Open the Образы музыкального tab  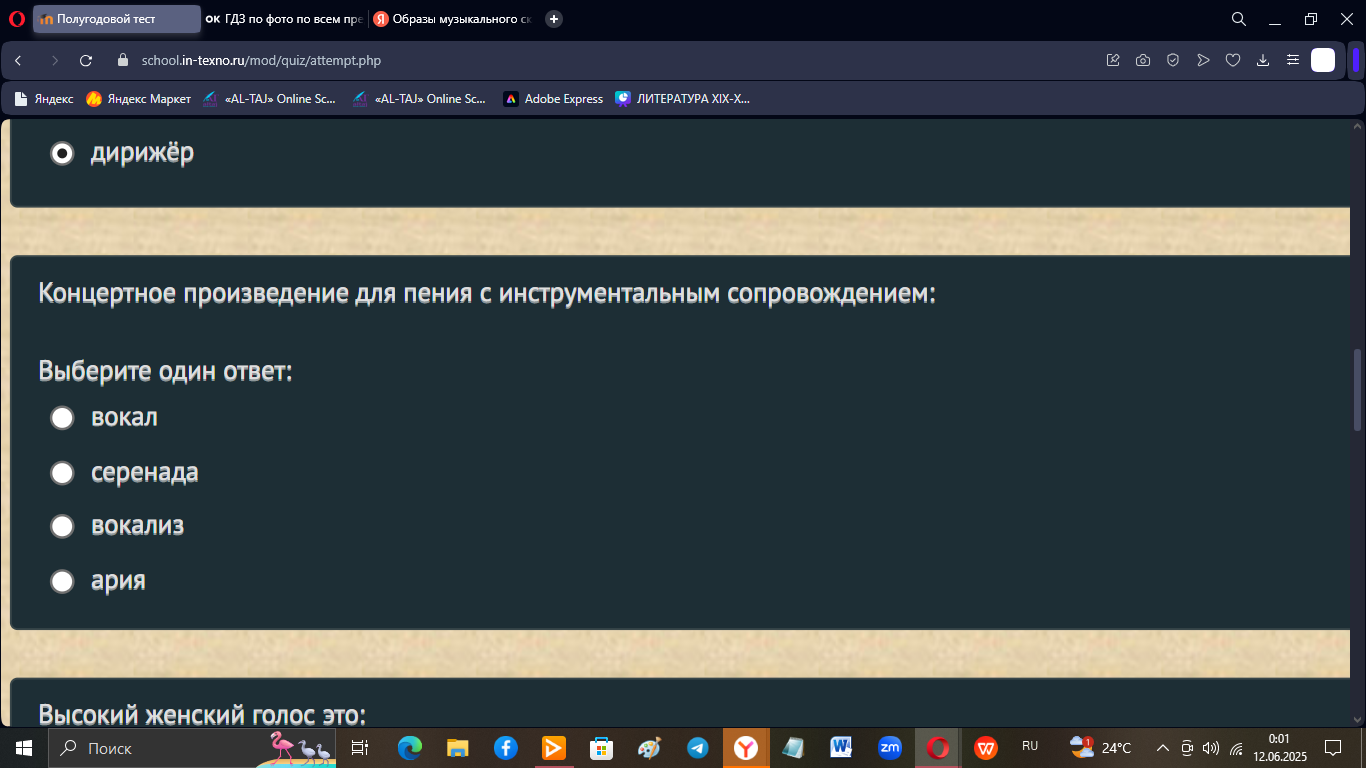[x=453, y=18]
